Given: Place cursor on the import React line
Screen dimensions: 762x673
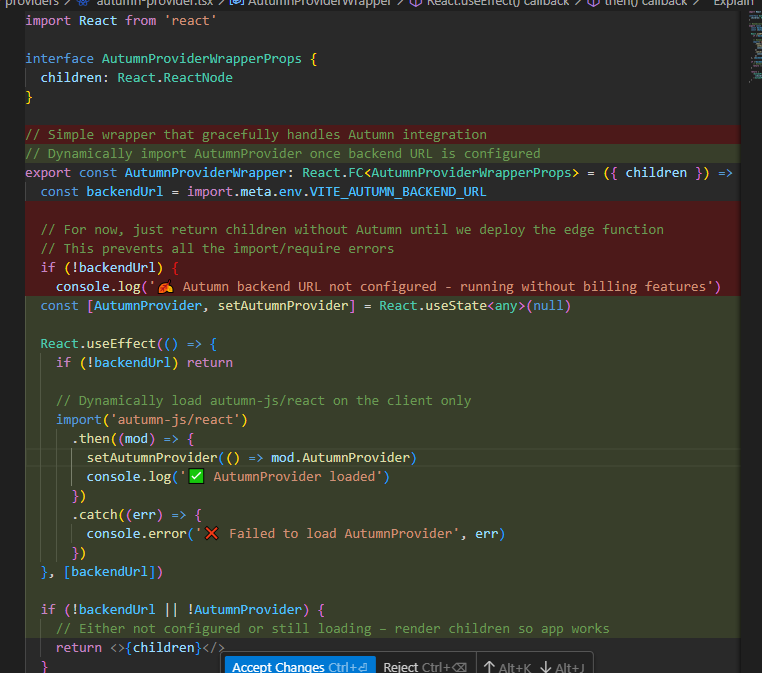Looking at the screenshot, I should (x=120, y=20).
